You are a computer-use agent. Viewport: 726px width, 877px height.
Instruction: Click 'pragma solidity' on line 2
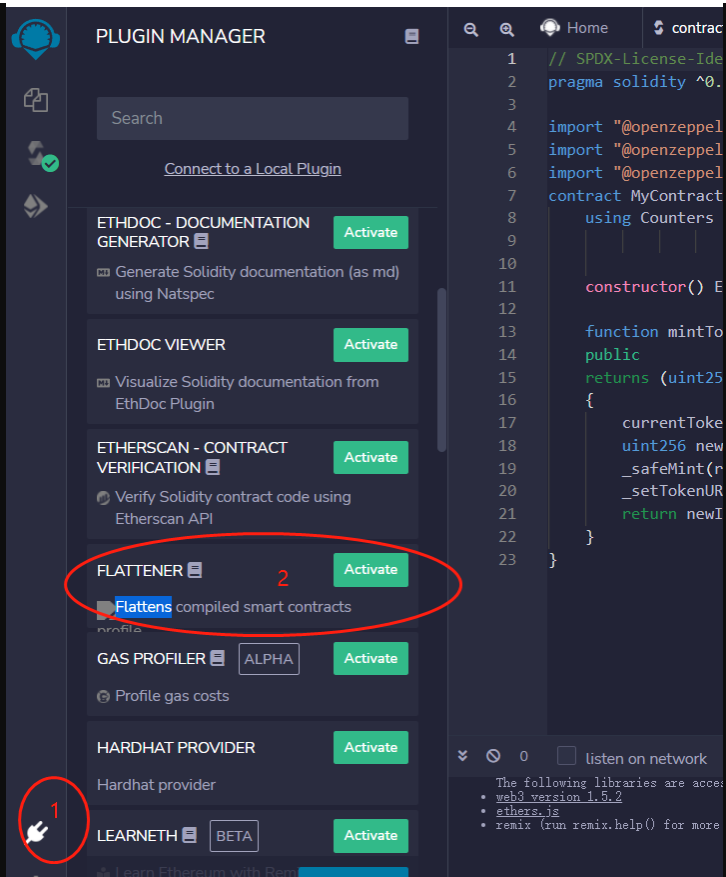(617, 82)
